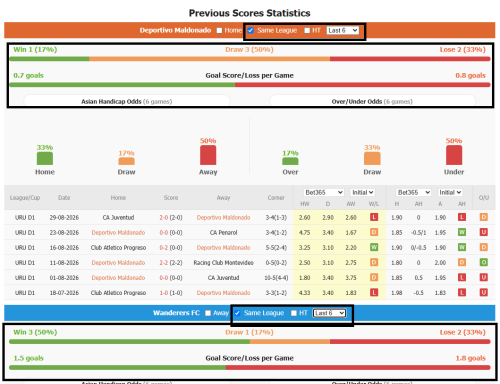
Task: Enable HT checkbox in orange header
Action: pos(307,31)
